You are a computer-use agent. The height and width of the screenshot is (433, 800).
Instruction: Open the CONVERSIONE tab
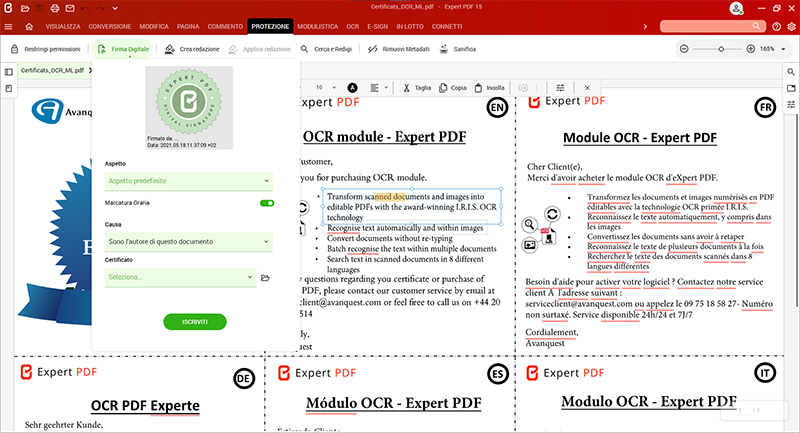110,27
